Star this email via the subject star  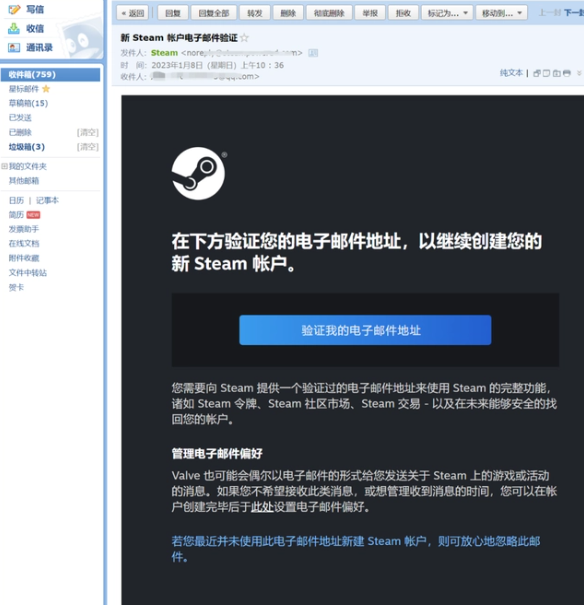click(244, 38)
